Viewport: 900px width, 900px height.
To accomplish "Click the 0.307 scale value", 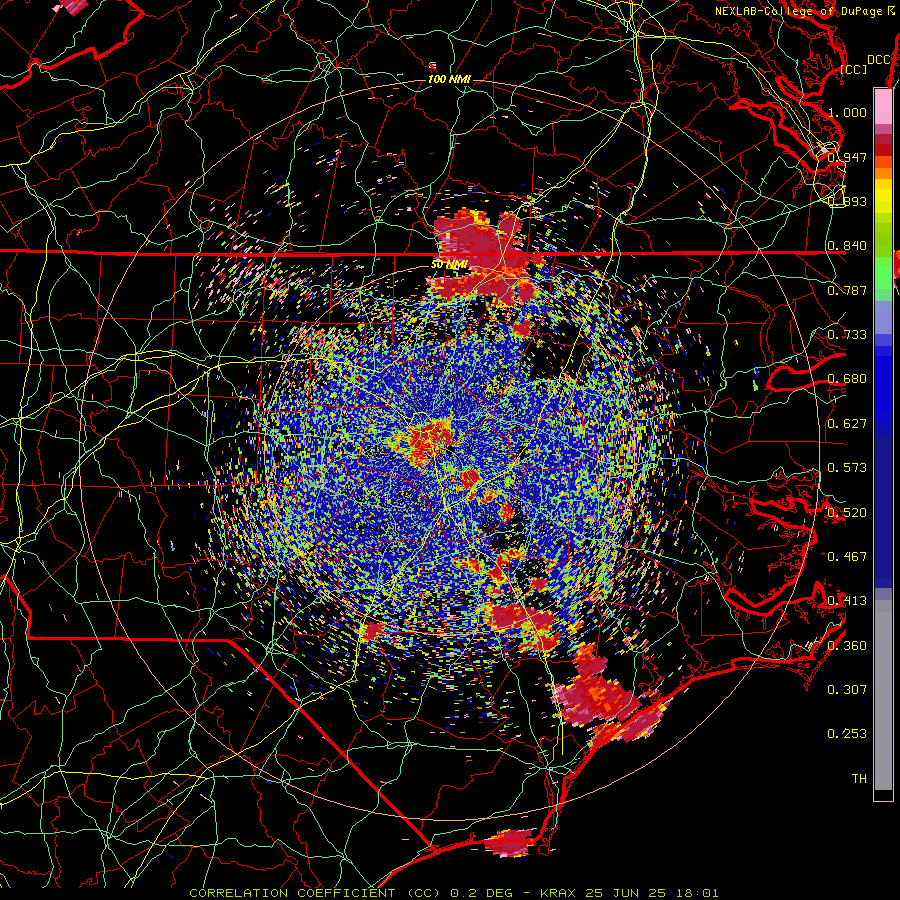I will pos(847,690).
